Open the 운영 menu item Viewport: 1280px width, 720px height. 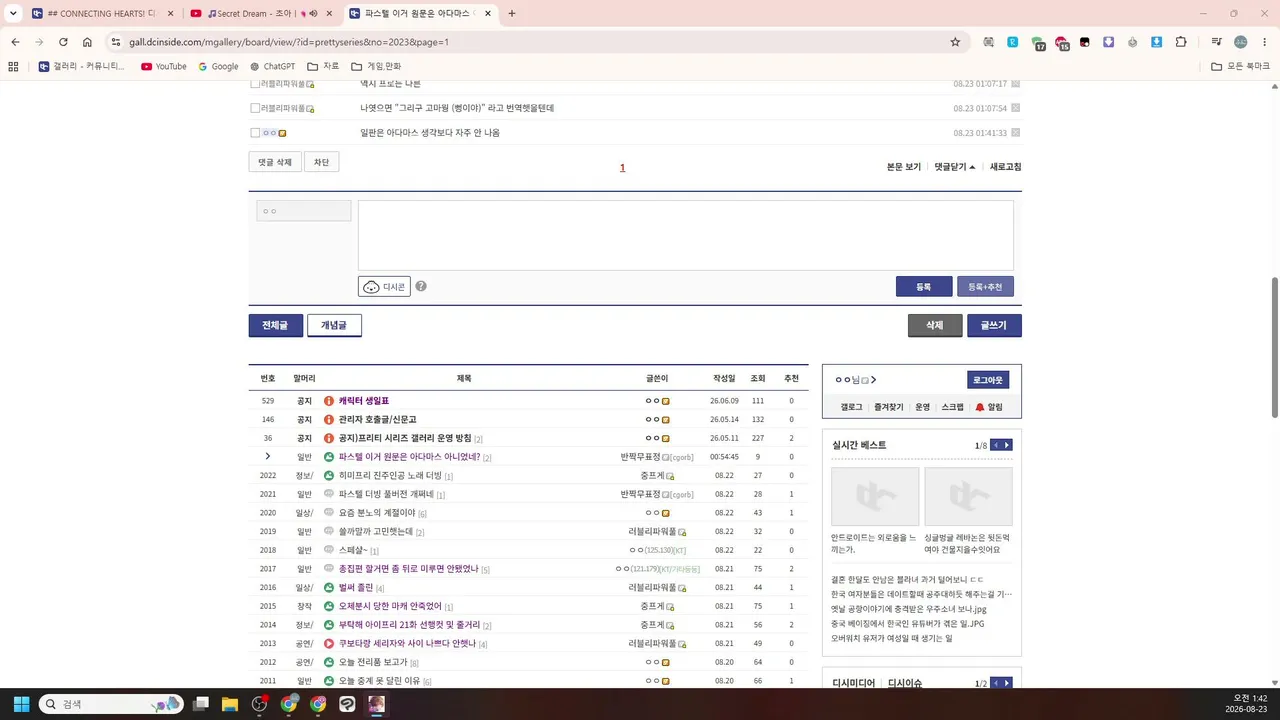pyautogui.click(x=922, y=407)
